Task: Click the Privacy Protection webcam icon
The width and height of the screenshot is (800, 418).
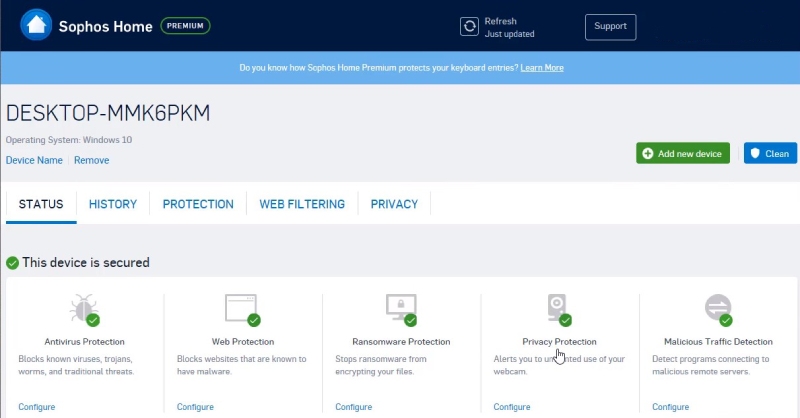Action: [559, 309]
